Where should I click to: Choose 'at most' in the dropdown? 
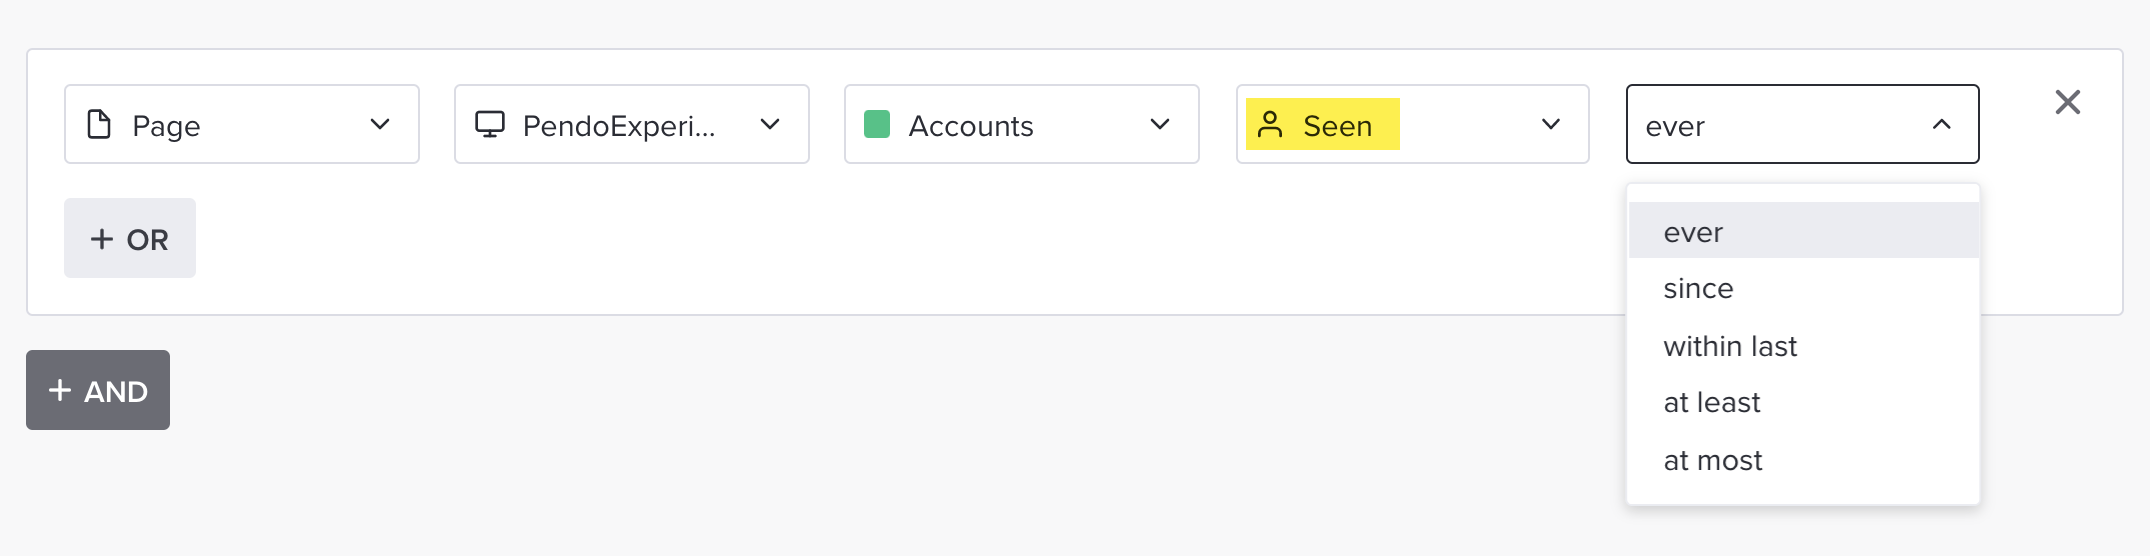[x=1804, y=460]
